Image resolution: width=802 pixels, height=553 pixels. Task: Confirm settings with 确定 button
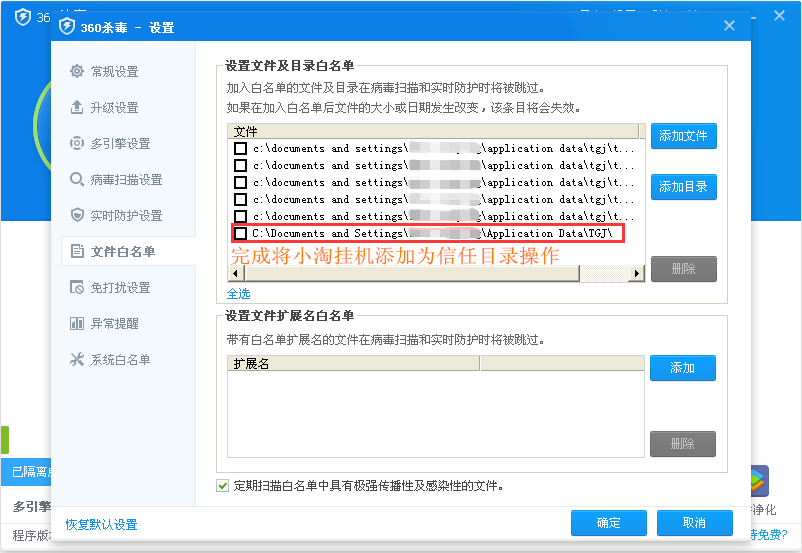tap(609, 523)
